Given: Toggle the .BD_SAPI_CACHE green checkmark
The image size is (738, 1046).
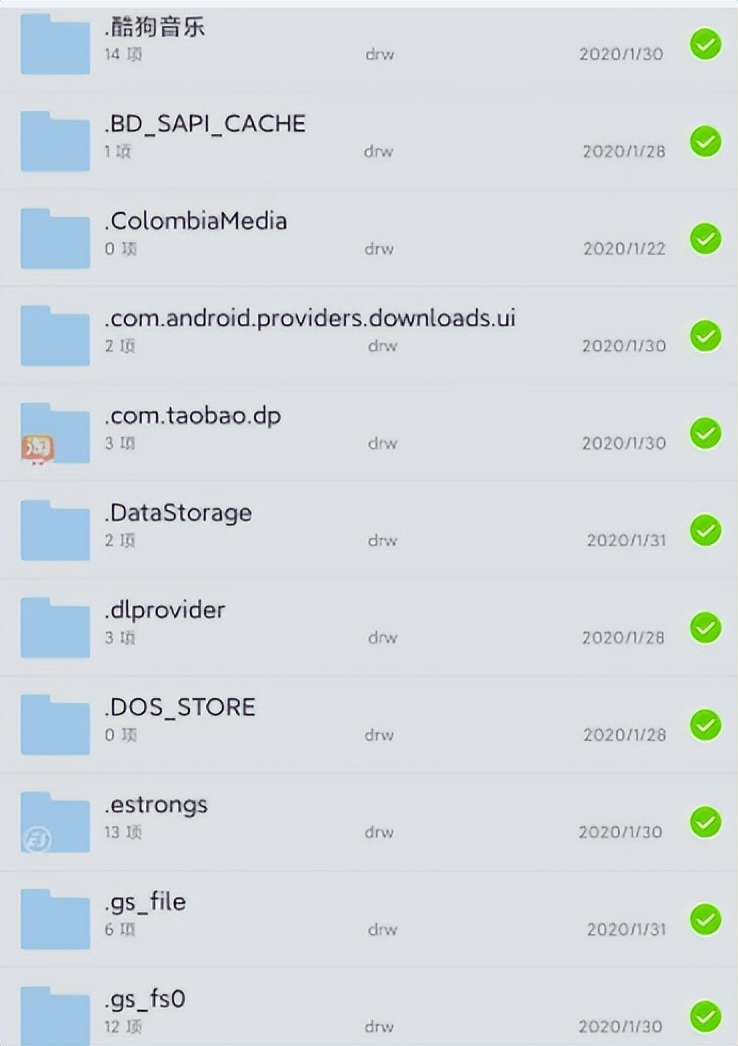Looking at the screenshot, I should click(x=705, y=141).
